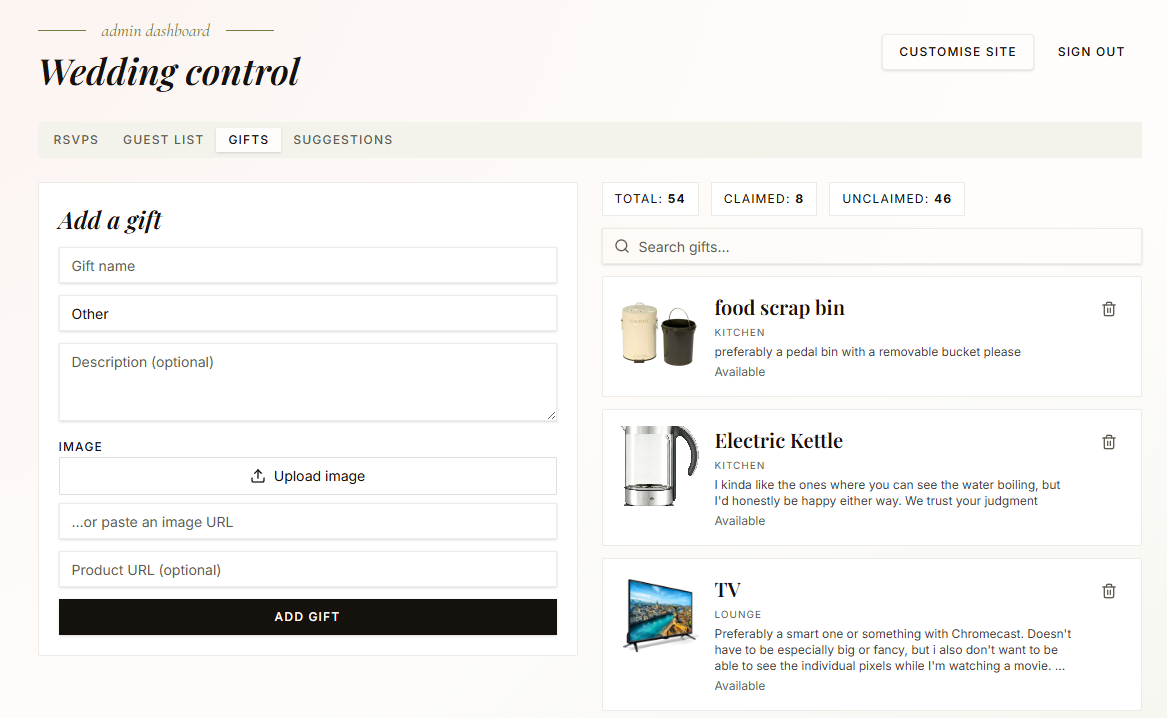Click the admin dashboard subtitle
This screenshot has width=1167, height=718.
click(156, 31)
